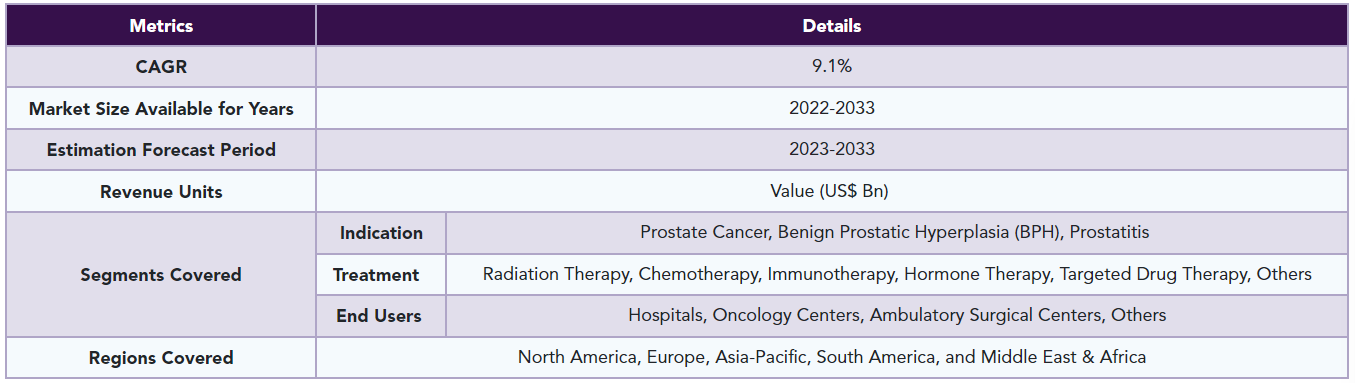Select the North America regions list
This screenshot has width=1355, height=383.
tap(832, 357)
